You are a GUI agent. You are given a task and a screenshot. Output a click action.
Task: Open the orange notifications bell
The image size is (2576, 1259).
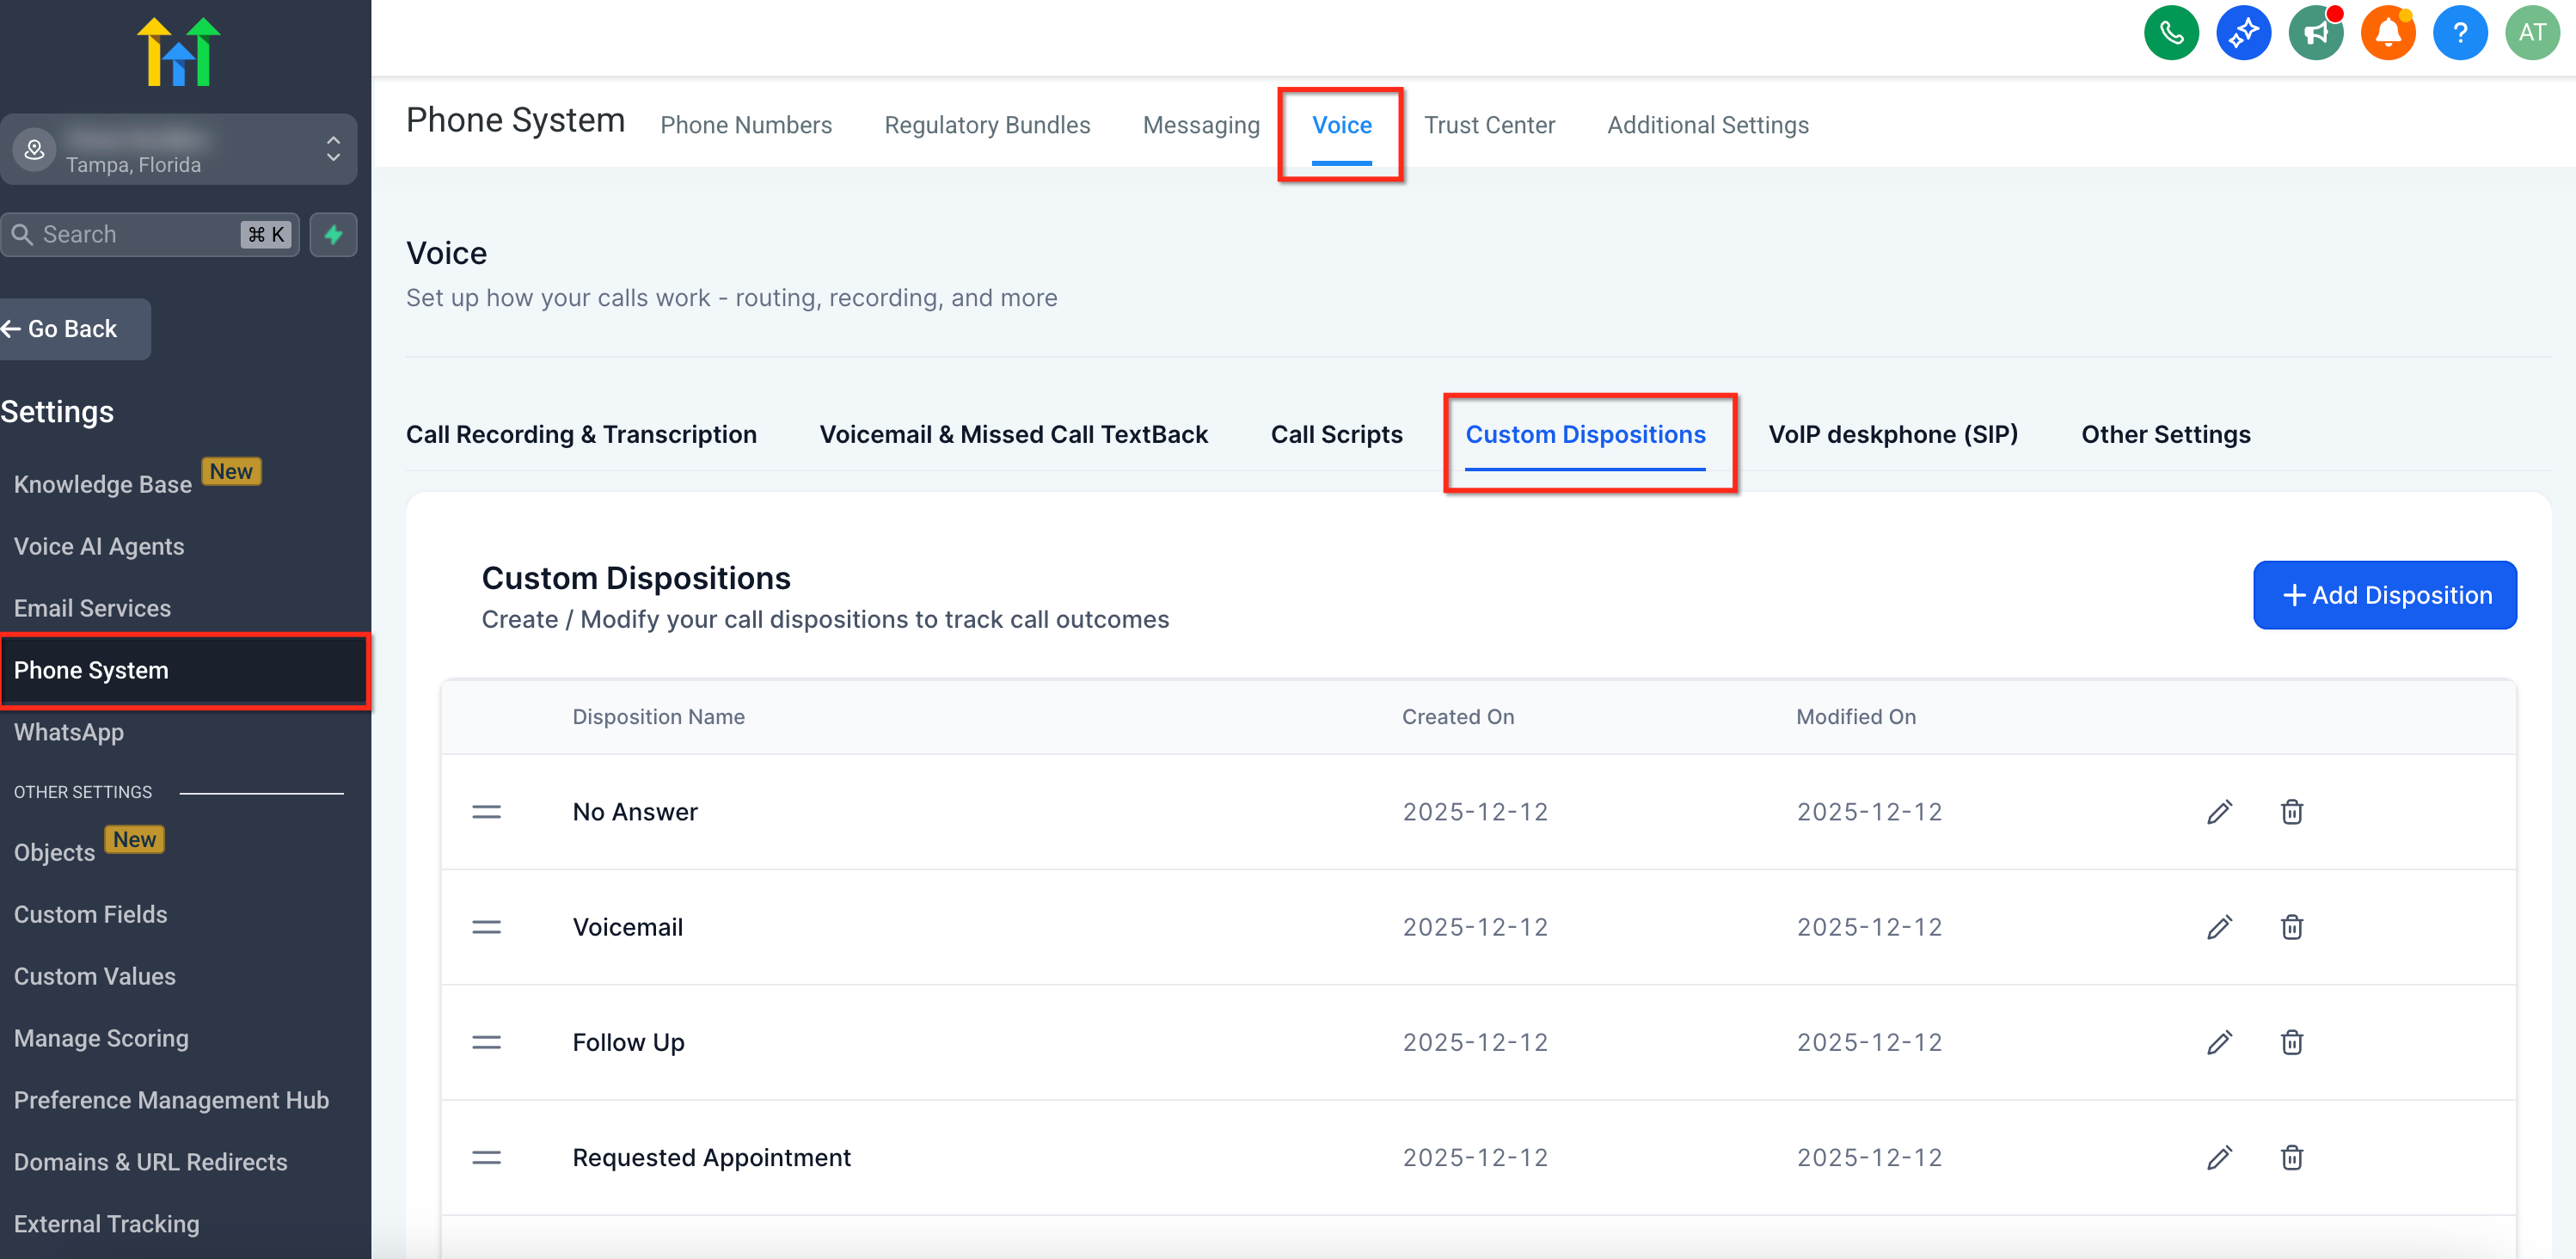pos(2387,33)
